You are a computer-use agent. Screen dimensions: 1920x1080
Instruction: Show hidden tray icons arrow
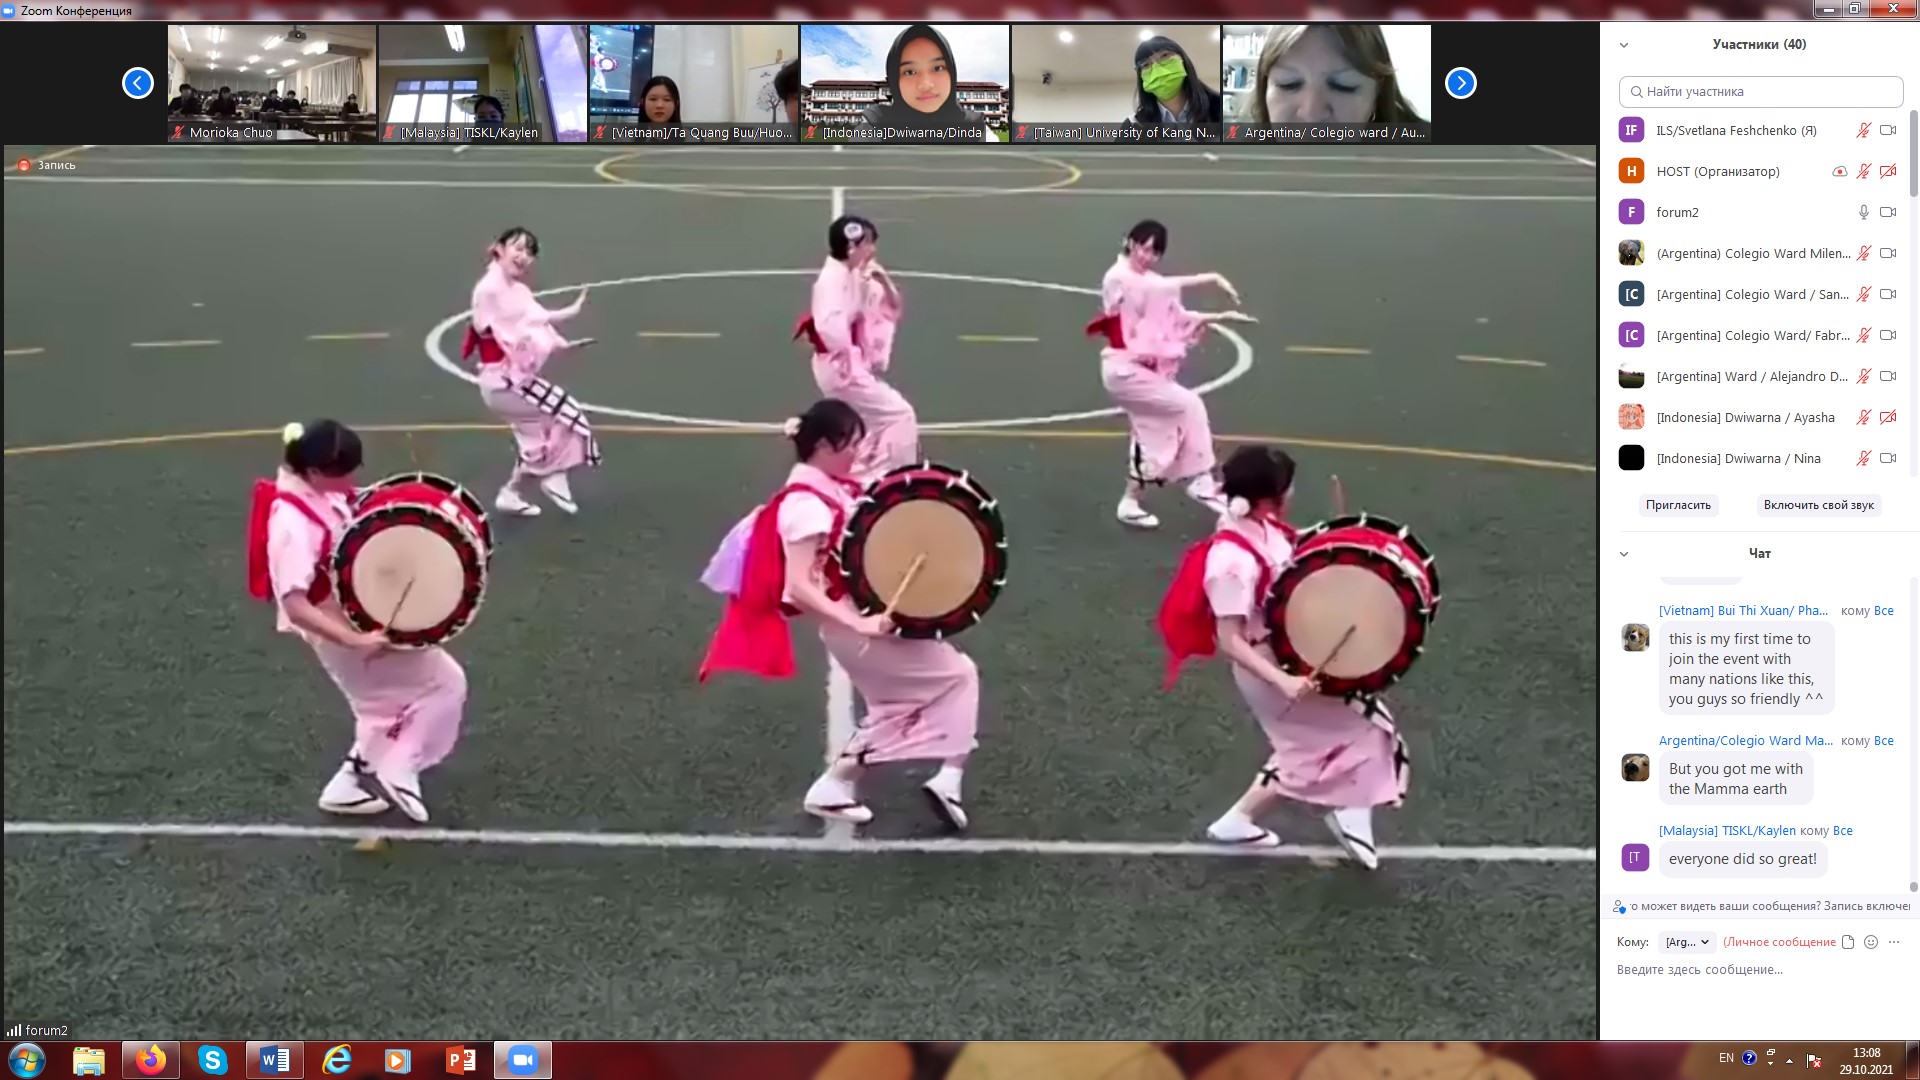tap(1790, 1060)
